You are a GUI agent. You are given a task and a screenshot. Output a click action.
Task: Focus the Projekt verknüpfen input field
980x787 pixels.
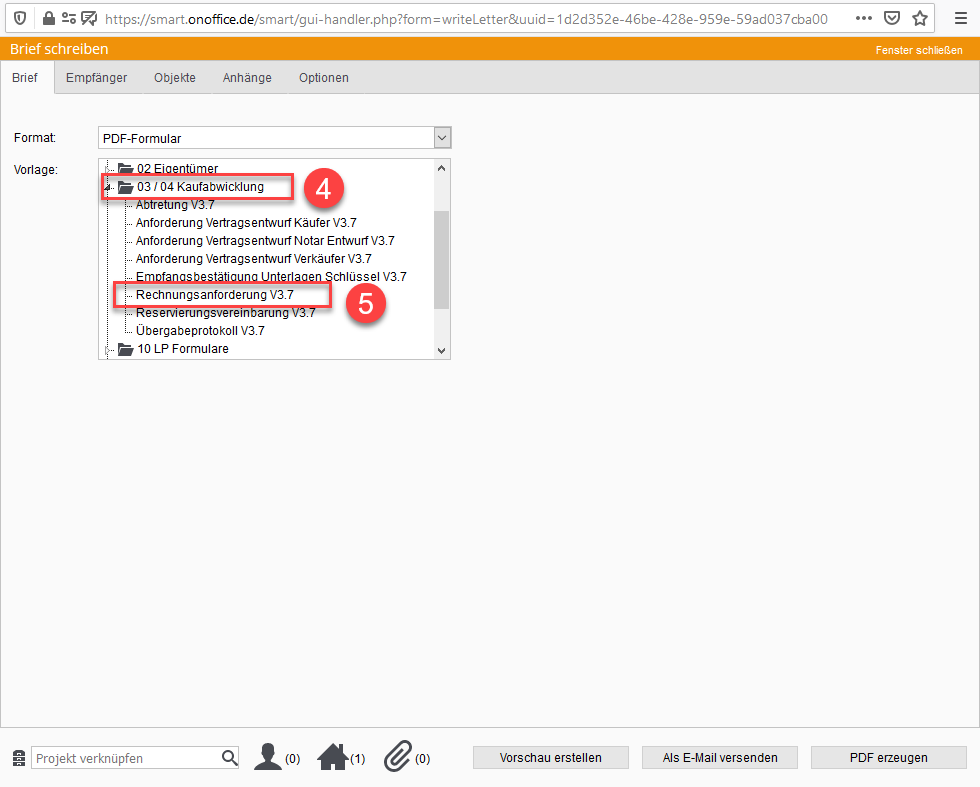[x=126, y=758]
